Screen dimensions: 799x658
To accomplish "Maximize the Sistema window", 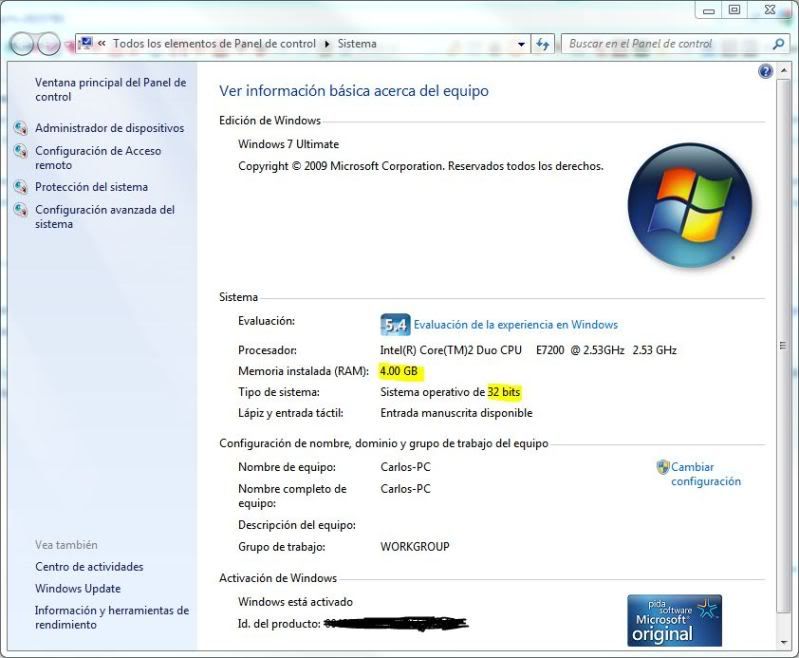I will [734, 10].
